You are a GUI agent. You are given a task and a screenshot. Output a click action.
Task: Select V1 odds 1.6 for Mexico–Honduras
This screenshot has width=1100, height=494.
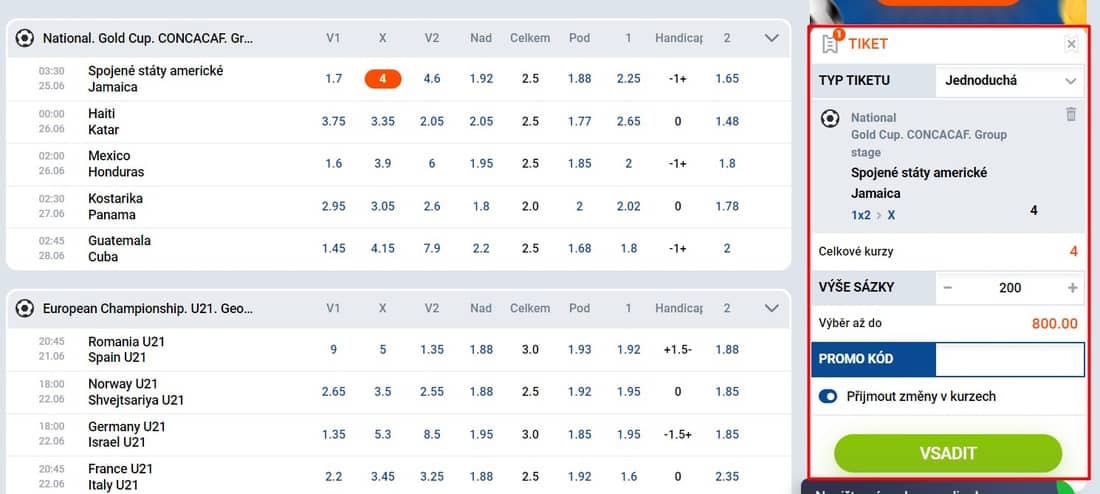(x=333, y=163)
